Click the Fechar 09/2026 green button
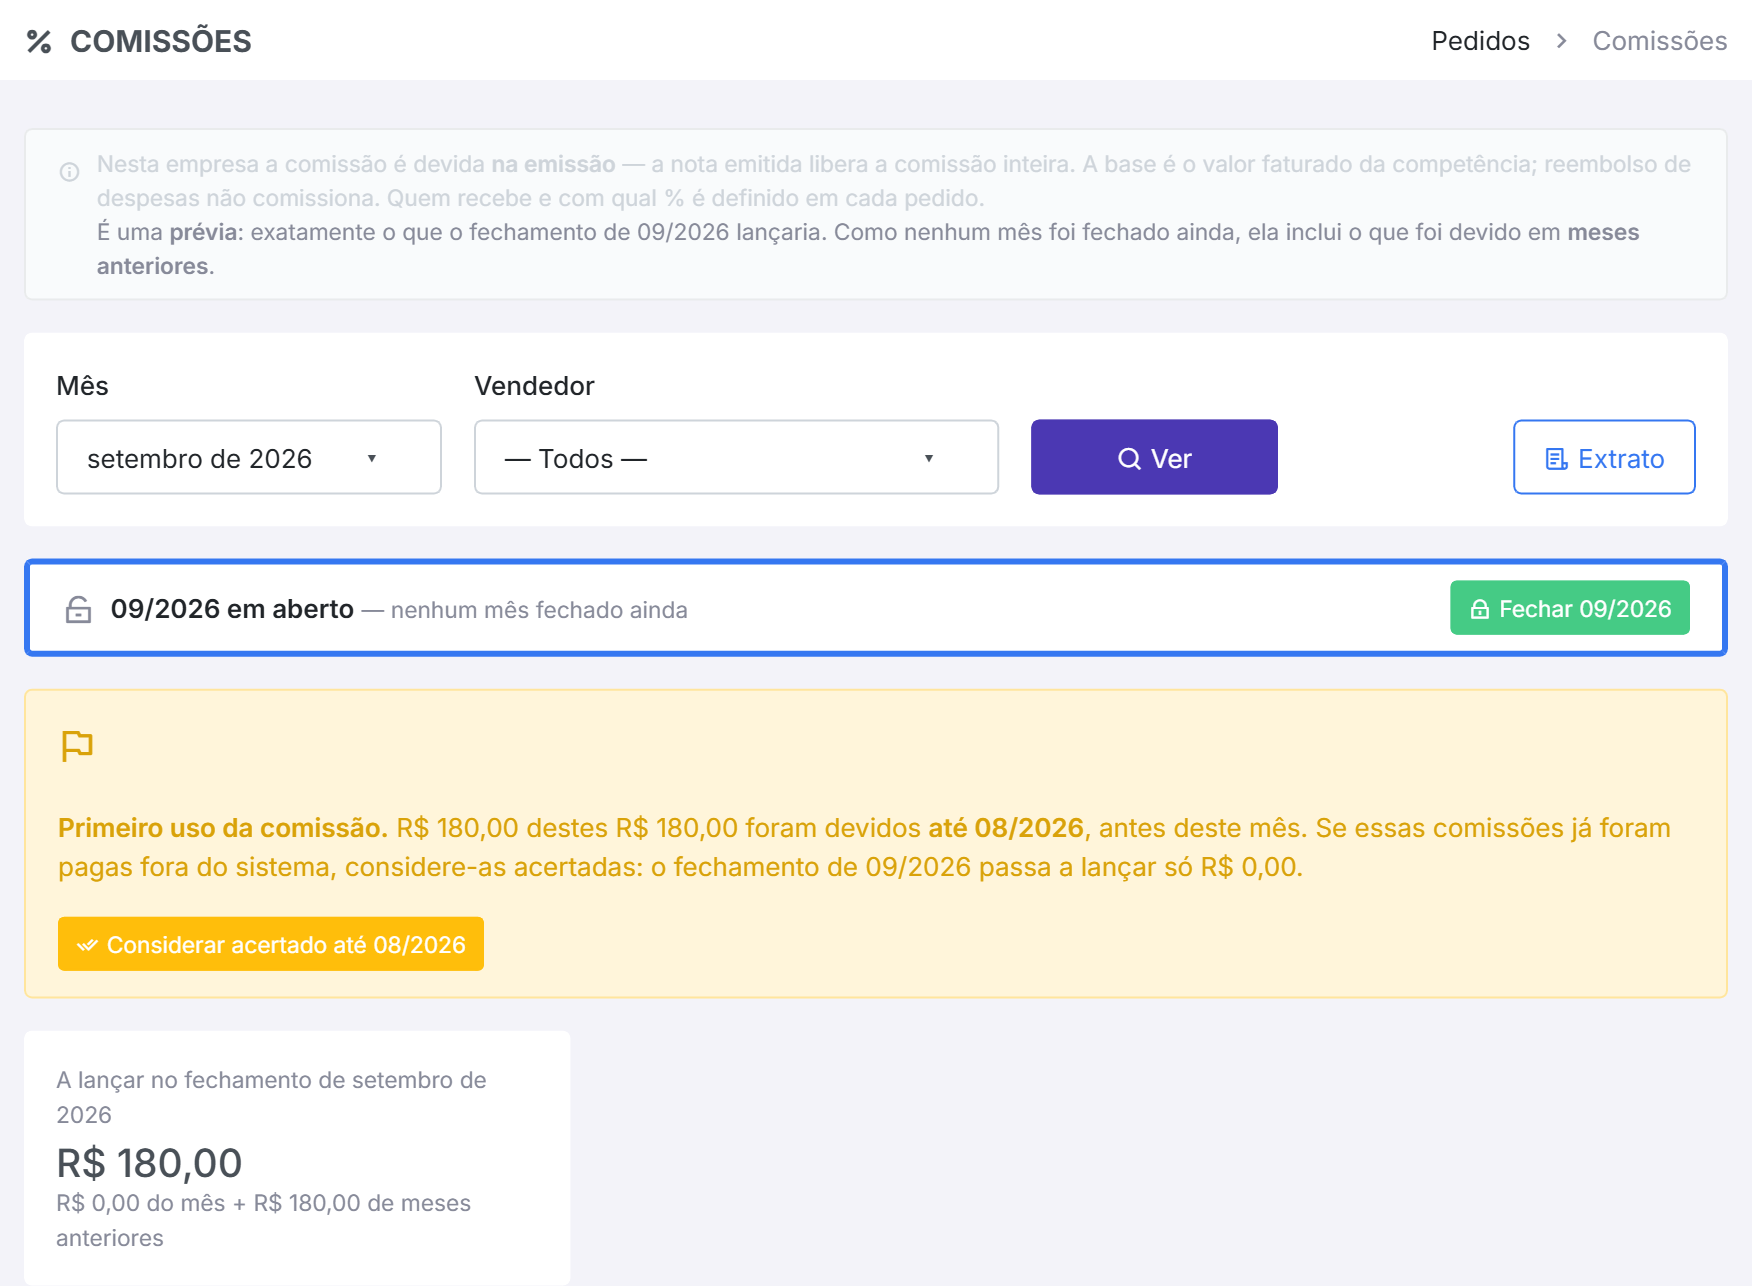This screenshot has height=1286, width=1752. tap(1570, 608)
